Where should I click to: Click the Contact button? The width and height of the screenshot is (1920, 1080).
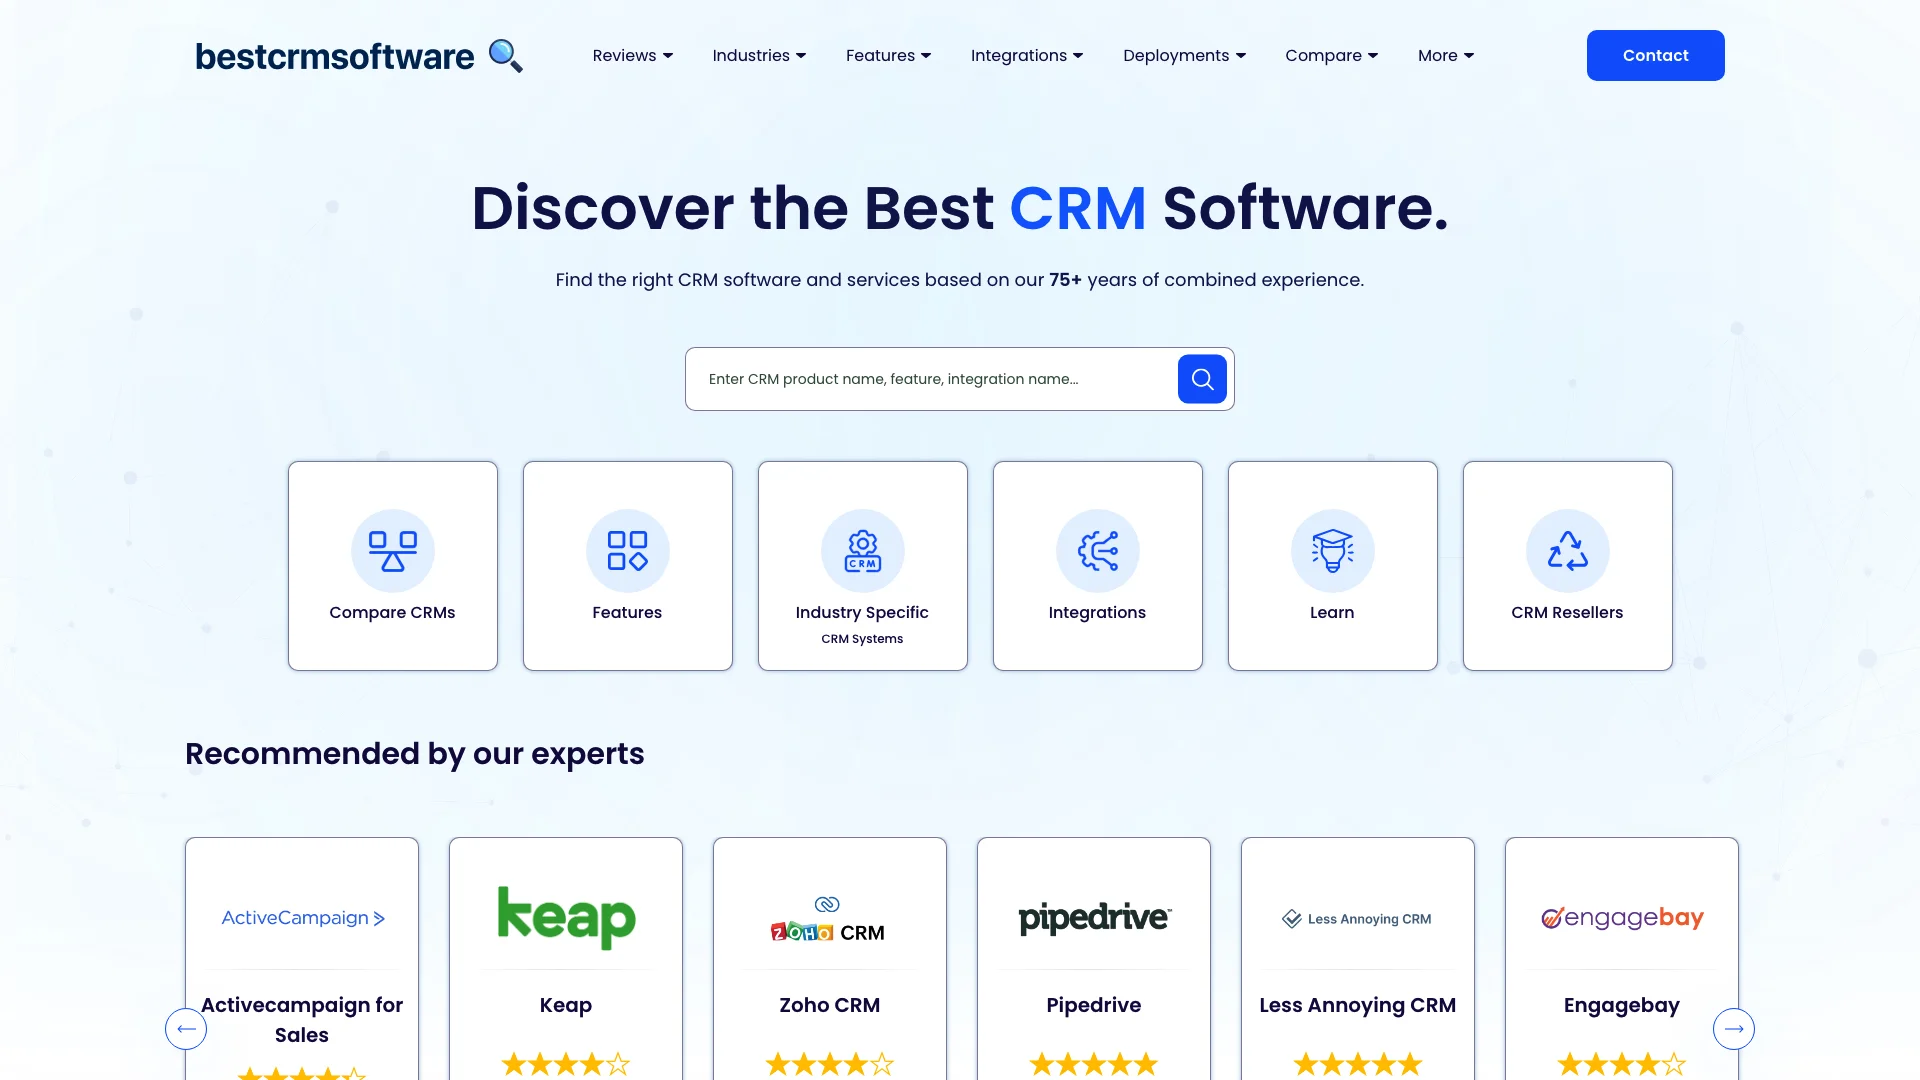[x=1655, y=55]
